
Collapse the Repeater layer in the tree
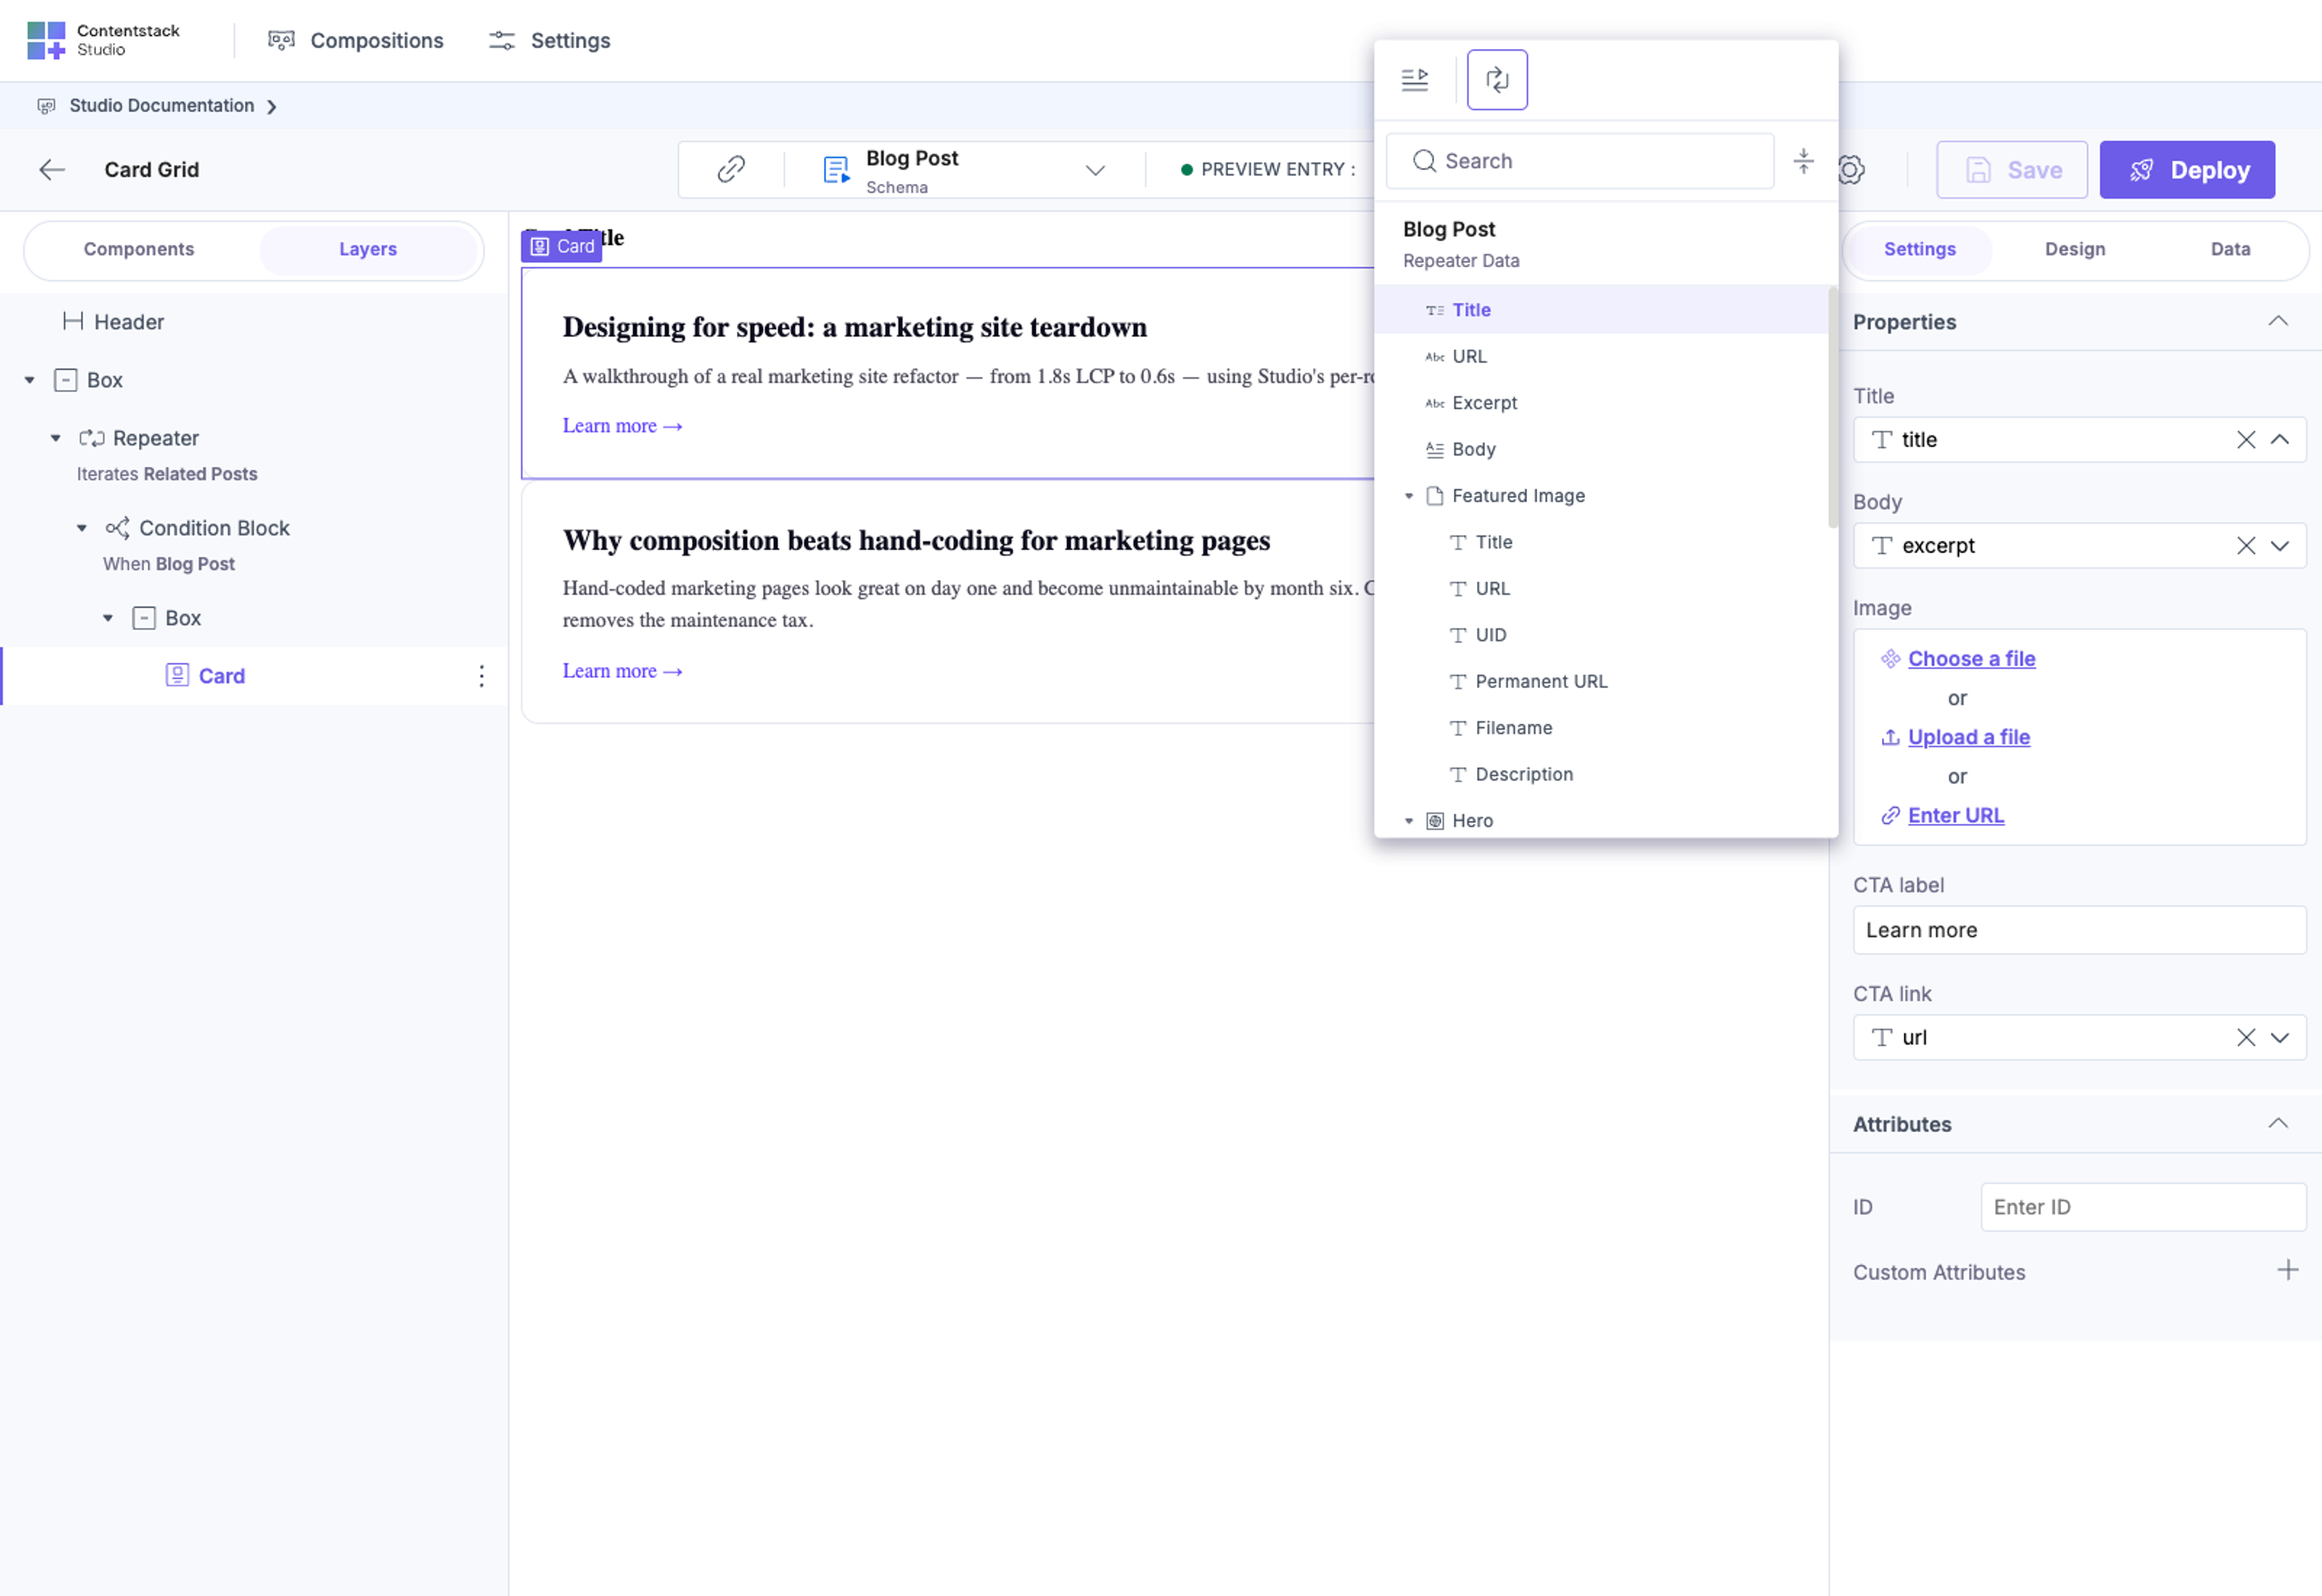[x=56, y=438]
